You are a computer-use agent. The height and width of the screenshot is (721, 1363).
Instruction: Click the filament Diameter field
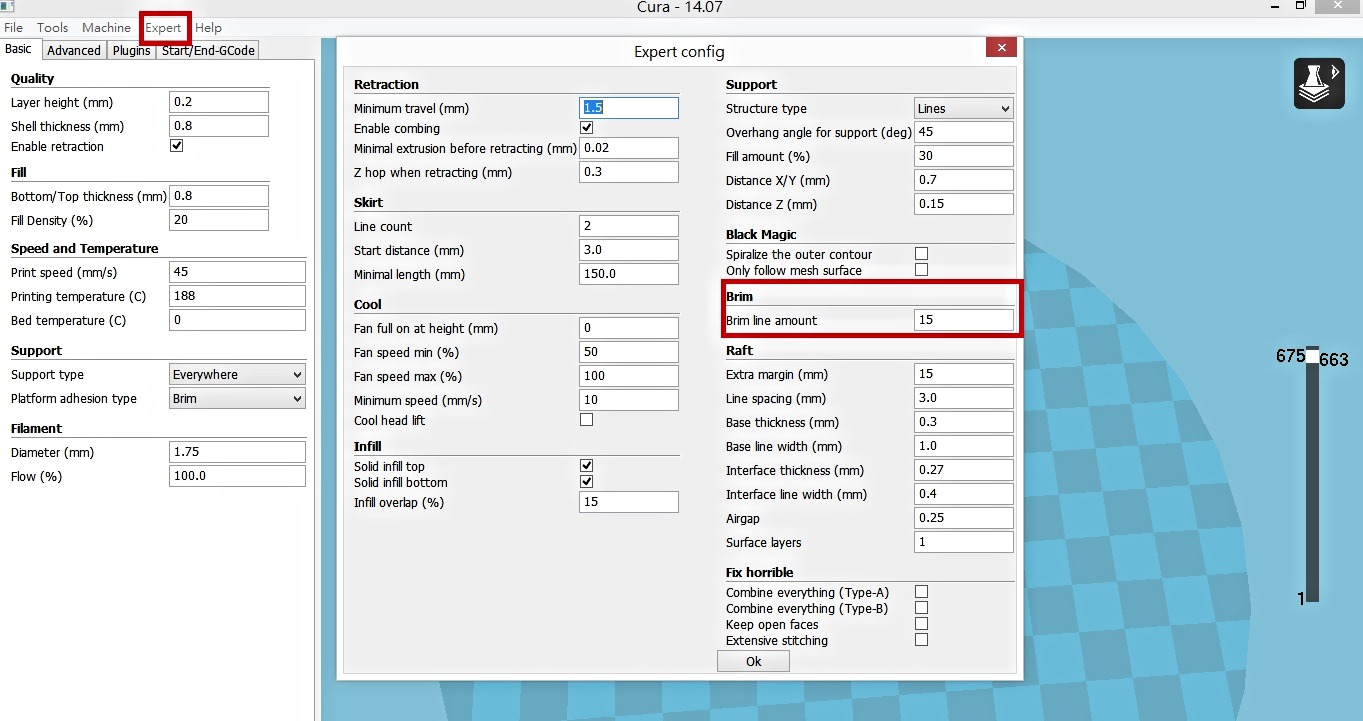238,452
